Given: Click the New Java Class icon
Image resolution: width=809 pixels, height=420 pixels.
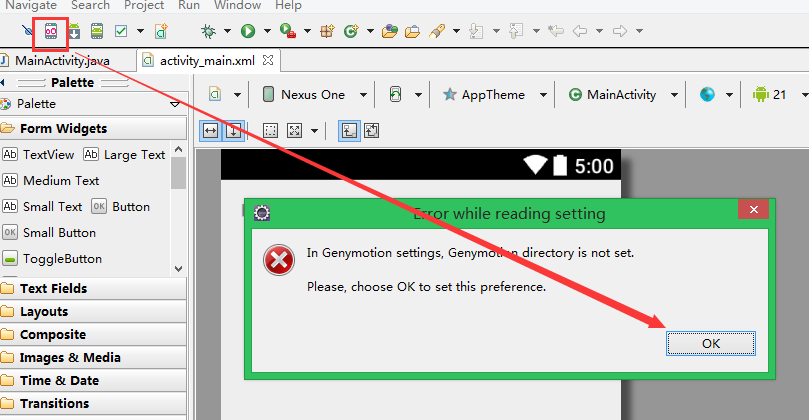Looking at the screenshot, I should click(351, 31).
